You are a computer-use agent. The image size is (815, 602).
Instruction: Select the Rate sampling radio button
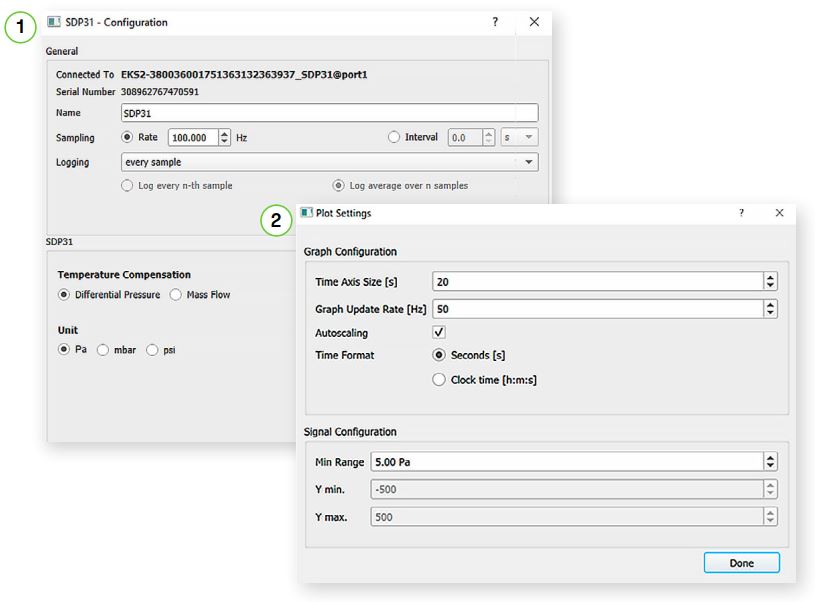click(127, 137)
